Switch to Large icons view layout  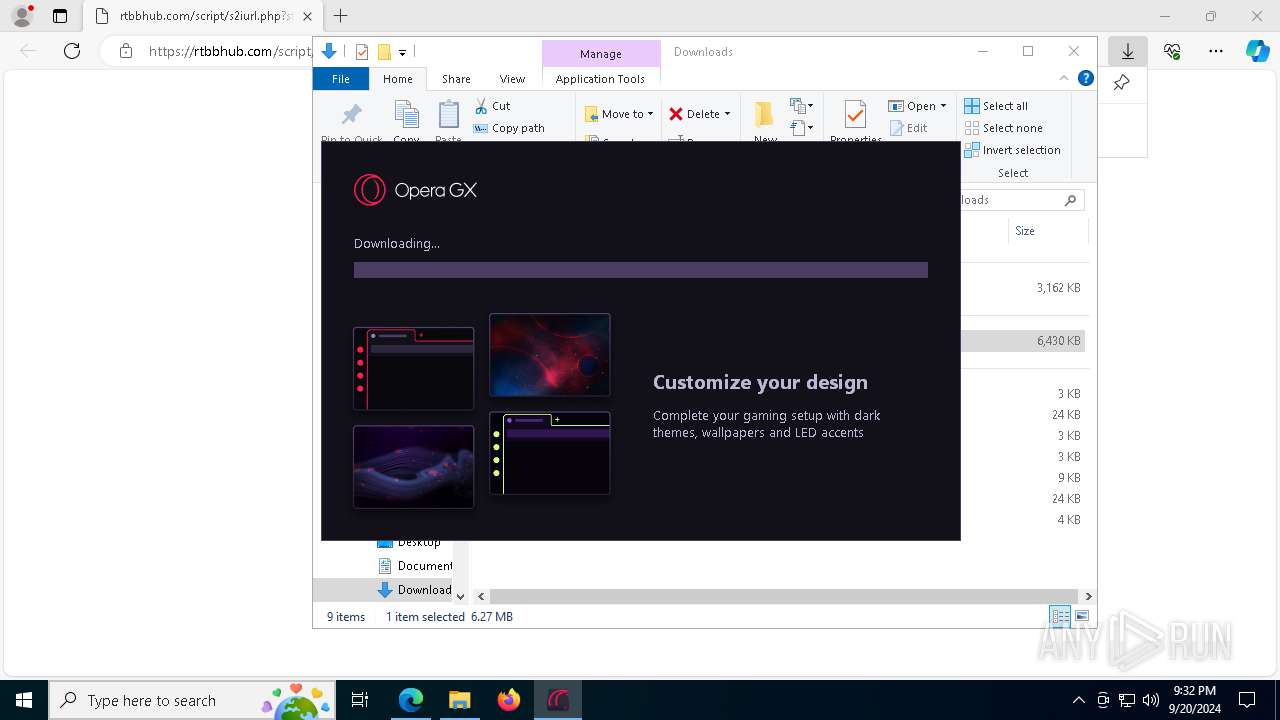click(1081, 617)
